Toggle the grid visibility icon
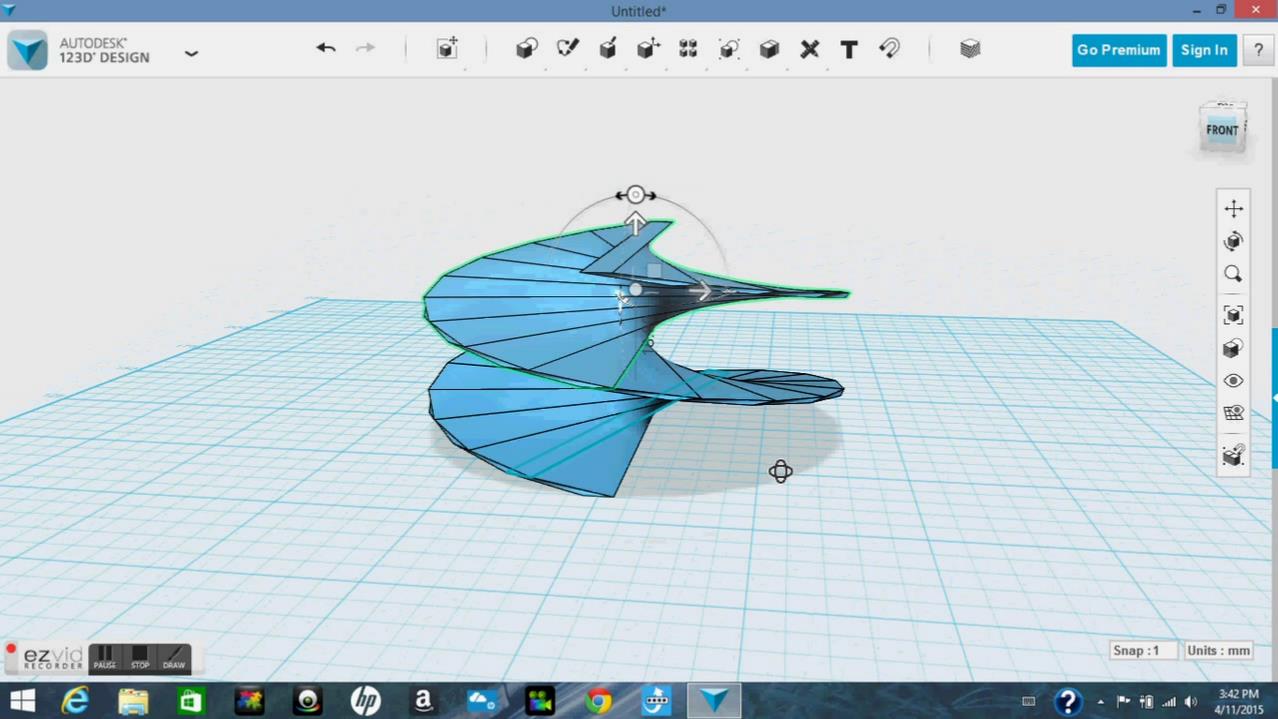 1233,413
